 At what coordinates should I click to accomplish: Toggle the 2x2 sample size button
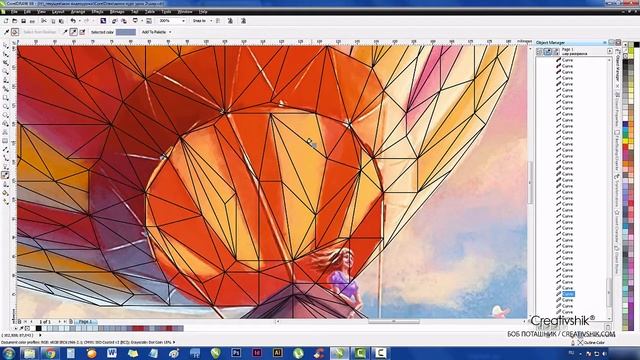(x=73, y=32)
